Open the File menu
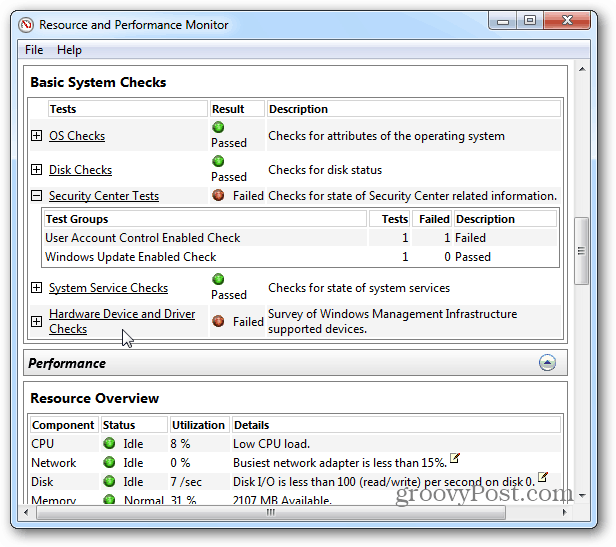 (34, 50)
